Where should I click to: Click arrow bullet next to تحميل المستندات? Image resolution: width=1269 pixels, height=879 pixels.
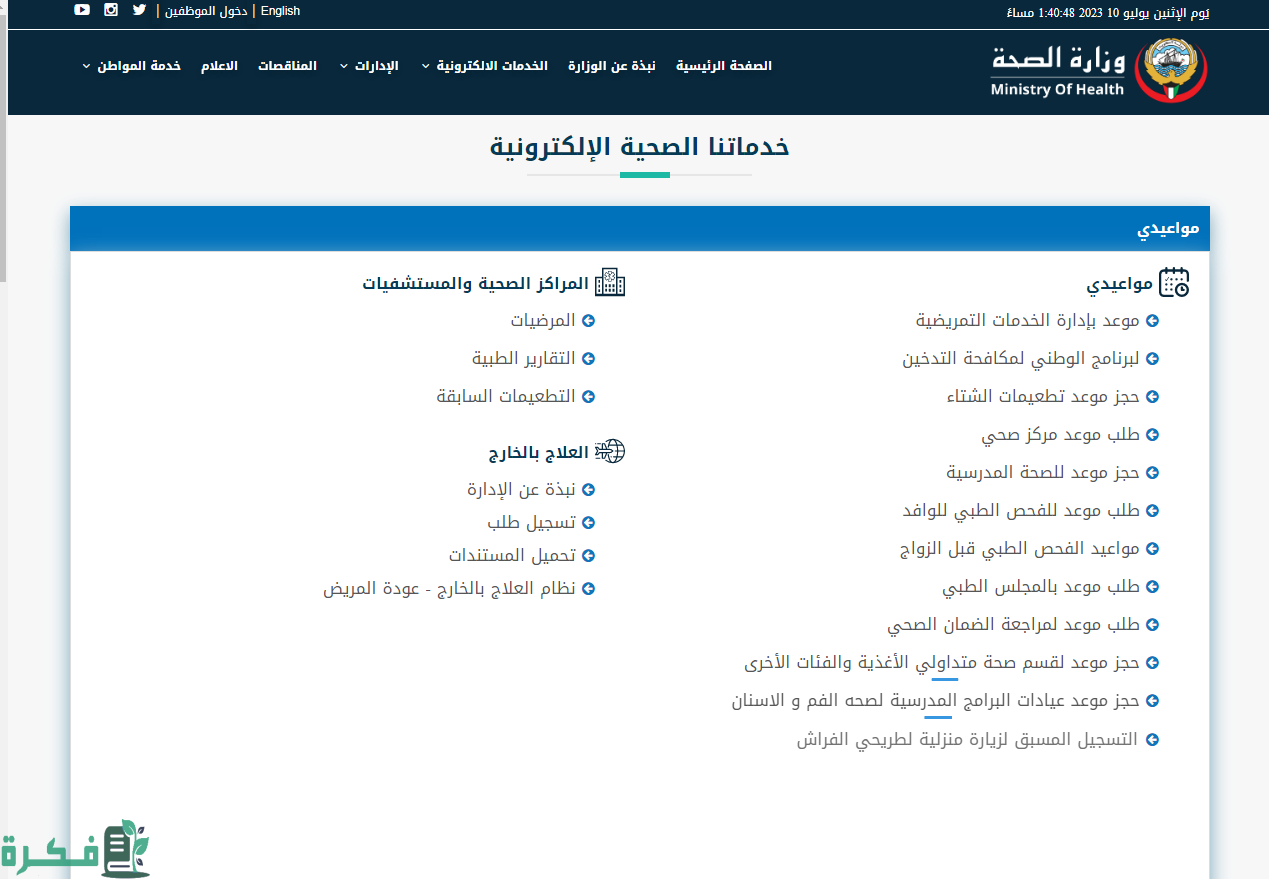pyautogui.click(x=588, y=556)
